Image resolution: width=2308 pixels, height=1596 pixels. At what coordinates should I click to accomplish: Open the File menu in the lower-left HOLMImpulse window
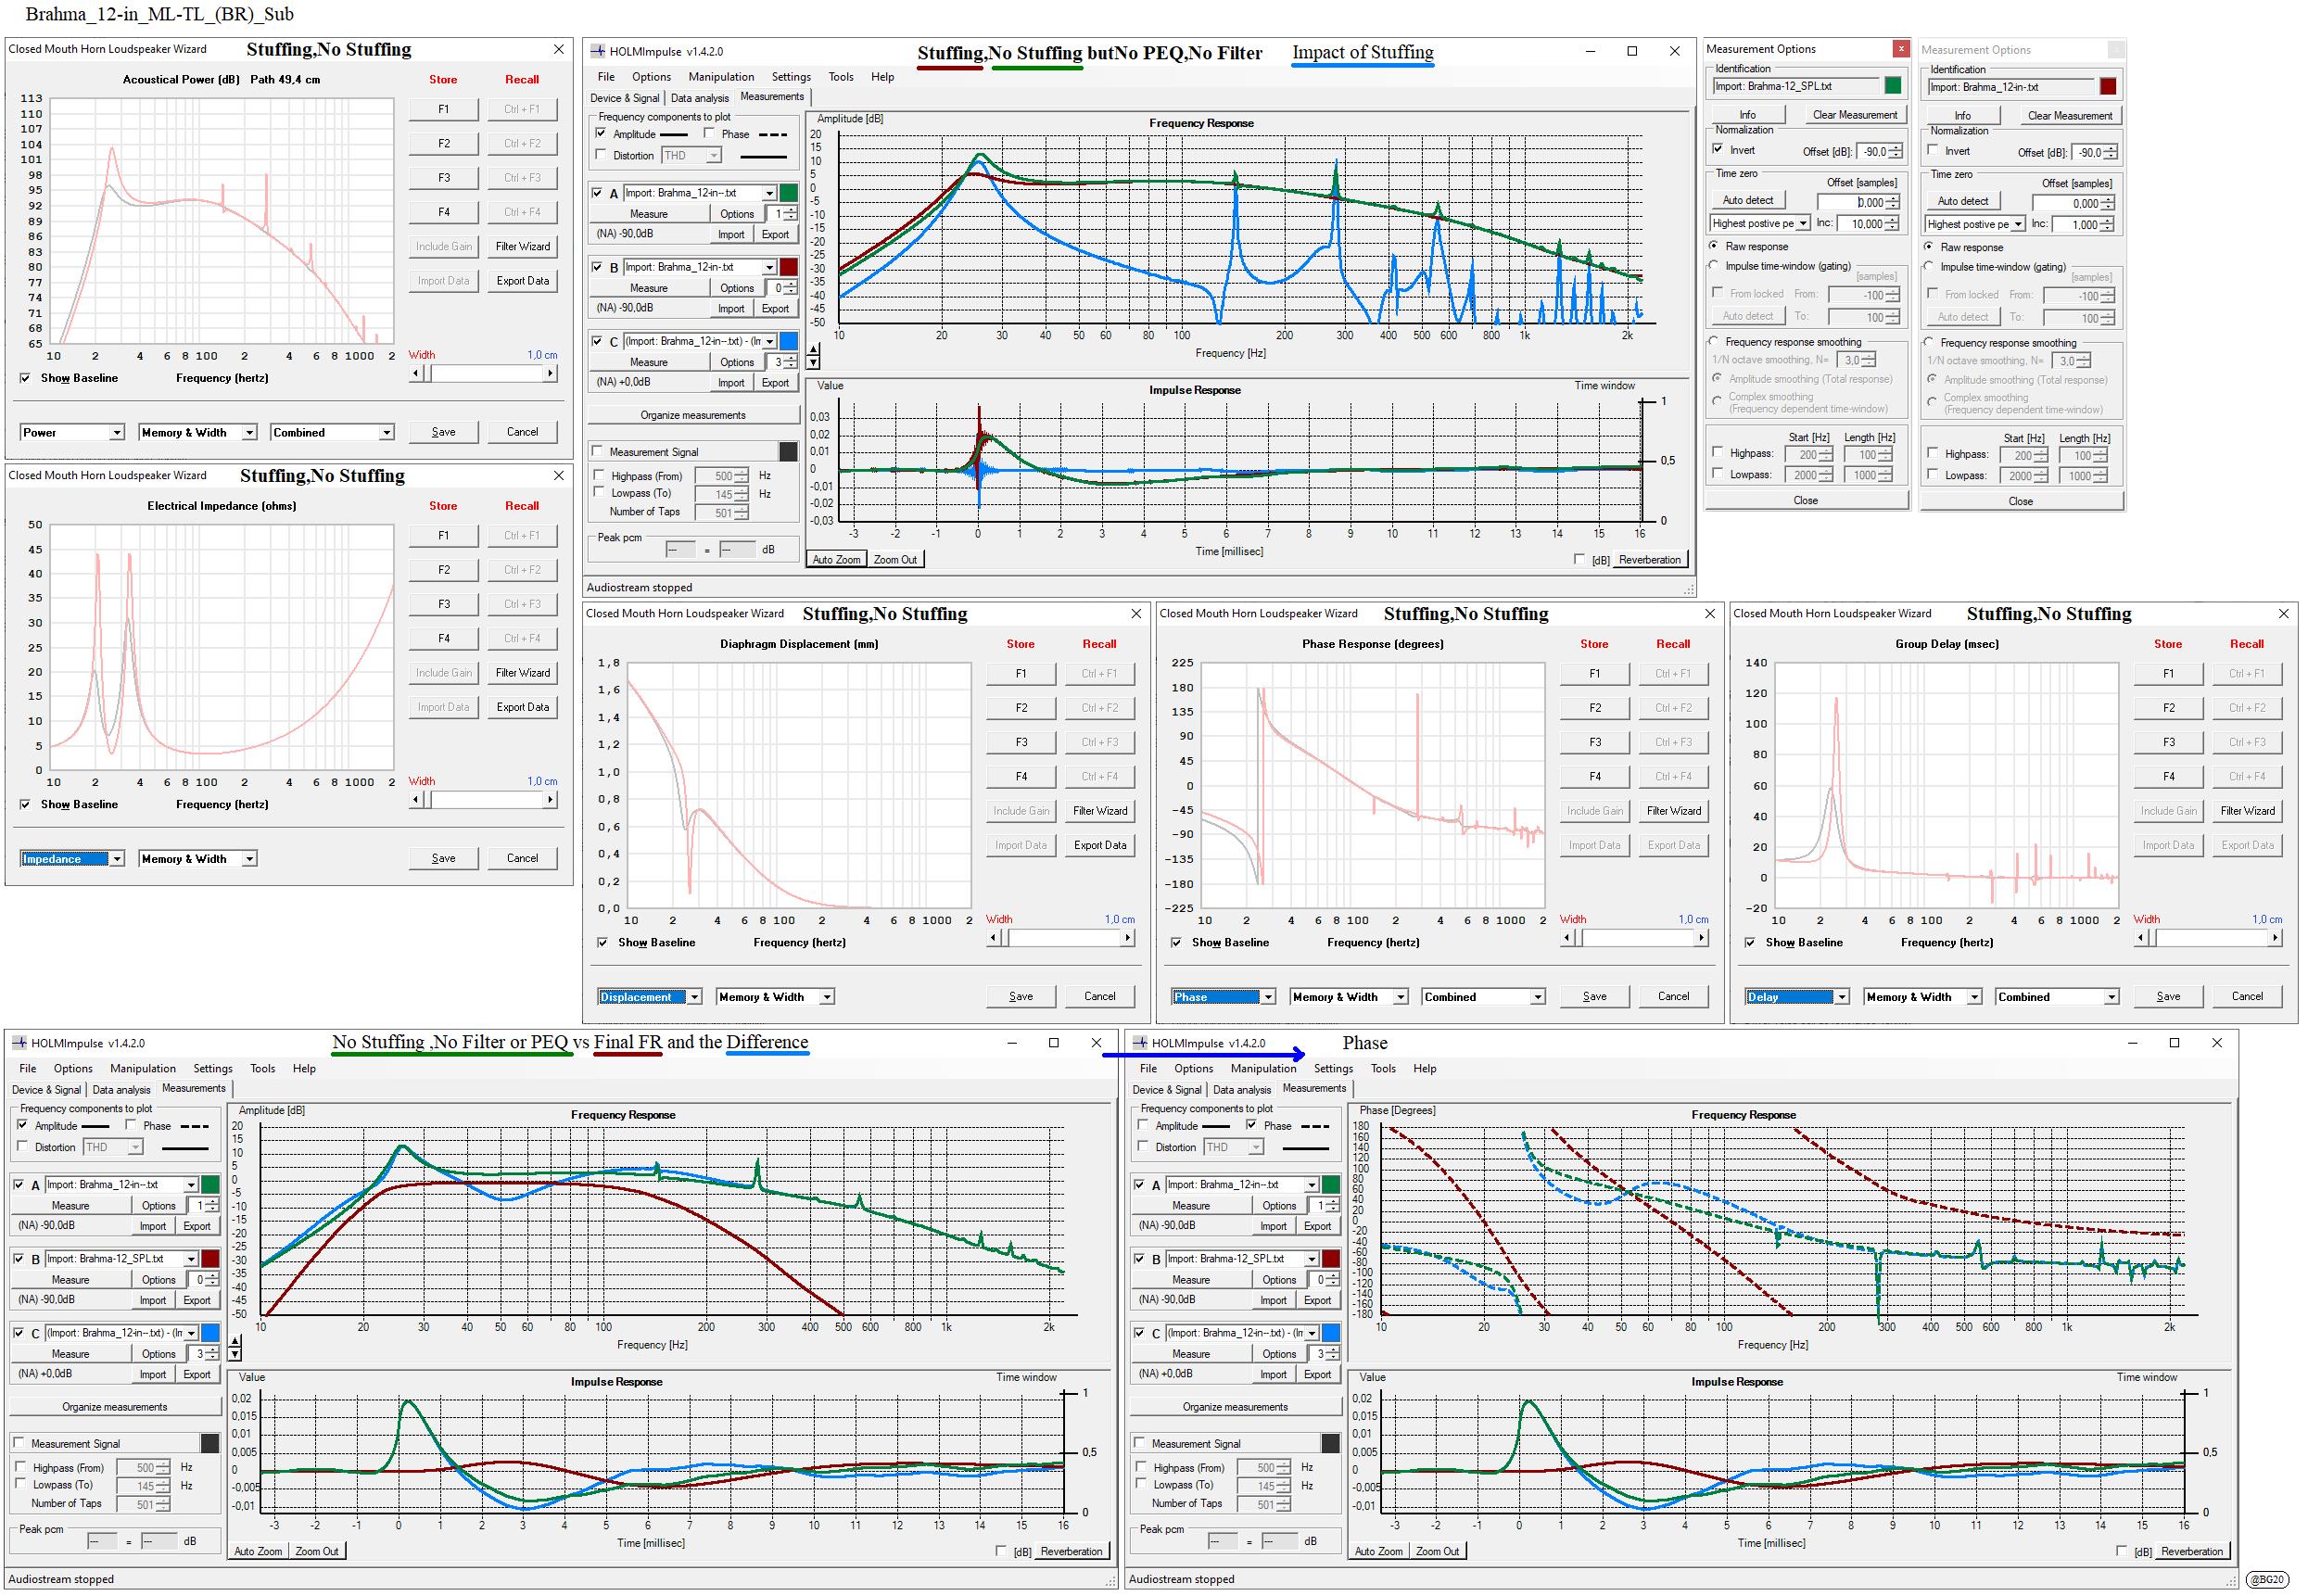pyautogui.click(x=28, y=1069)
